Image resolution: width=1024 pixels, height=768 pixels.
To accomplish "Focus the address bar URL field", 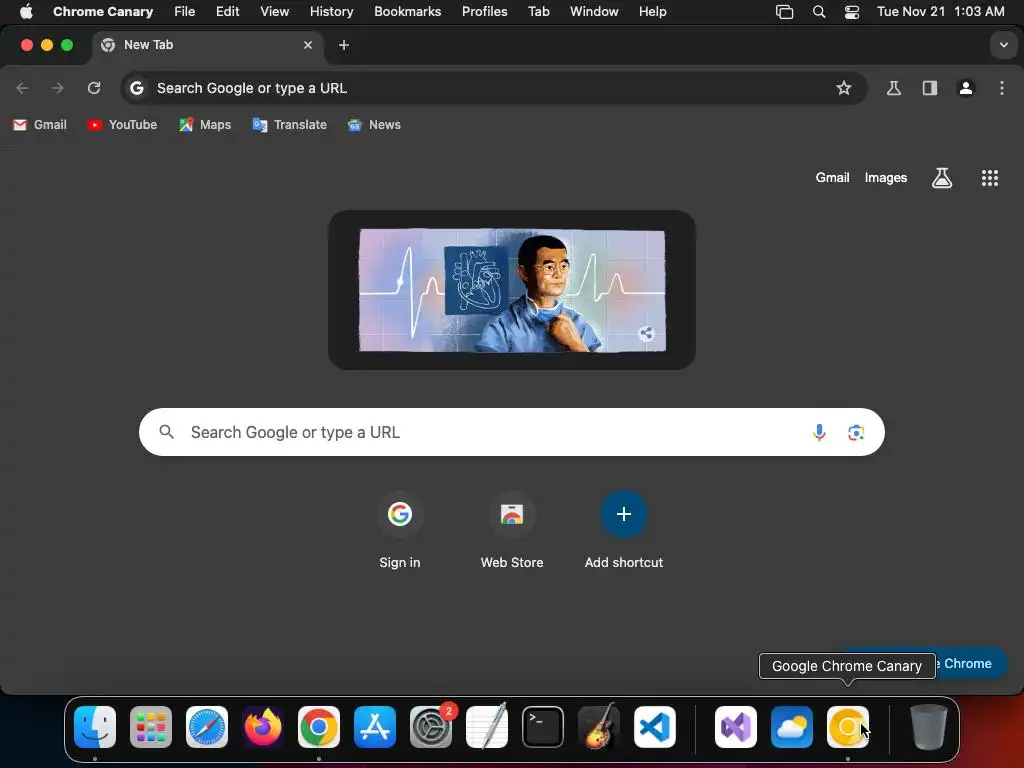I will (x=494, y=88).
